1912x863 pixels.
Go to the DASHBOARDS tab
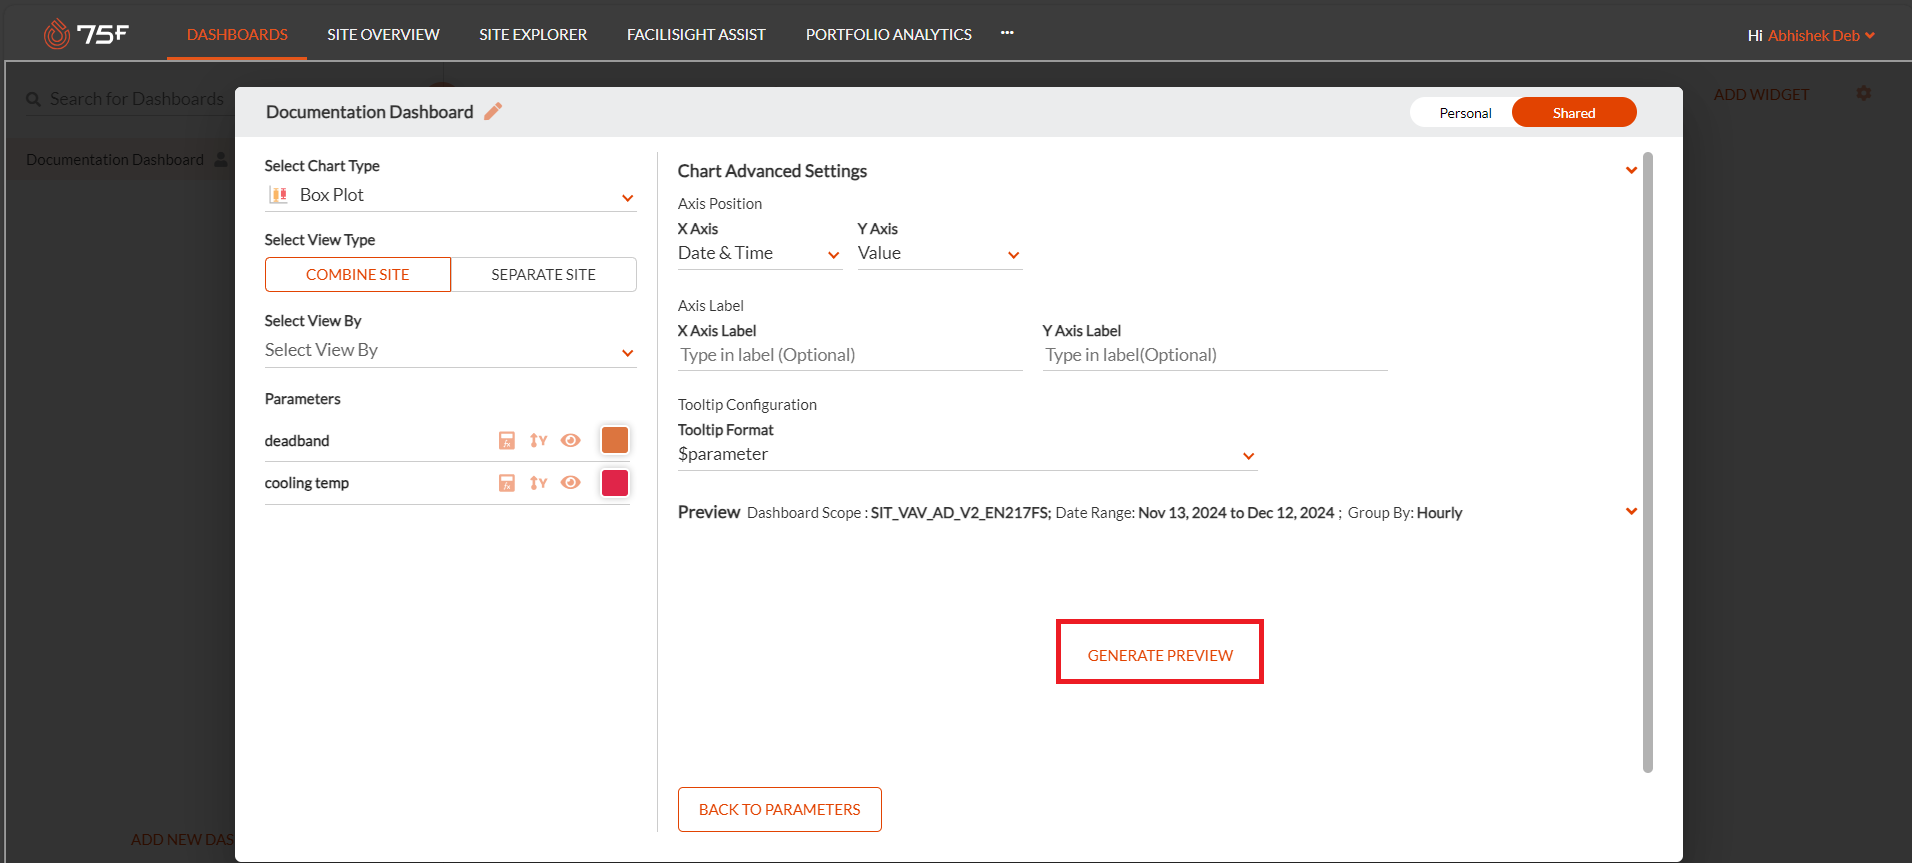[237, 34]
